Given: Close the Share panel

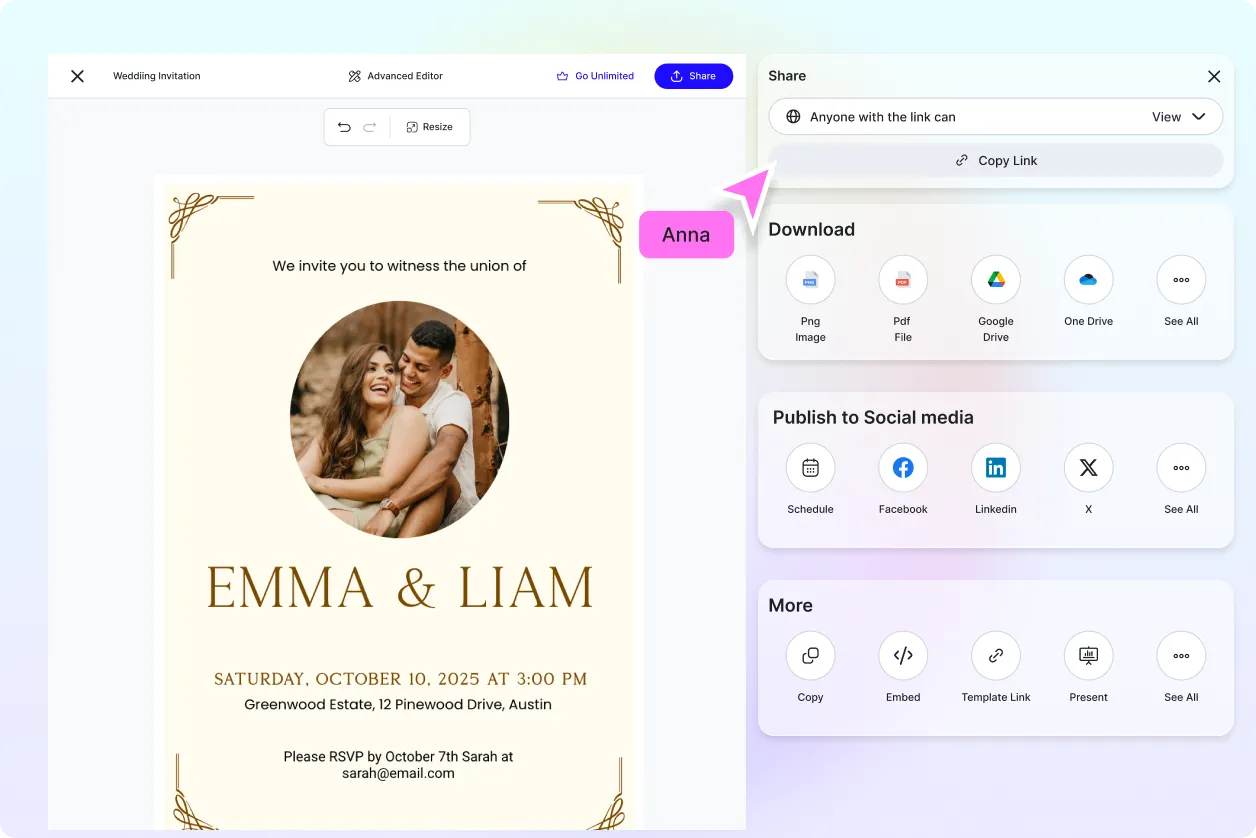Looking at the screenshot, I should [1214, 76].
